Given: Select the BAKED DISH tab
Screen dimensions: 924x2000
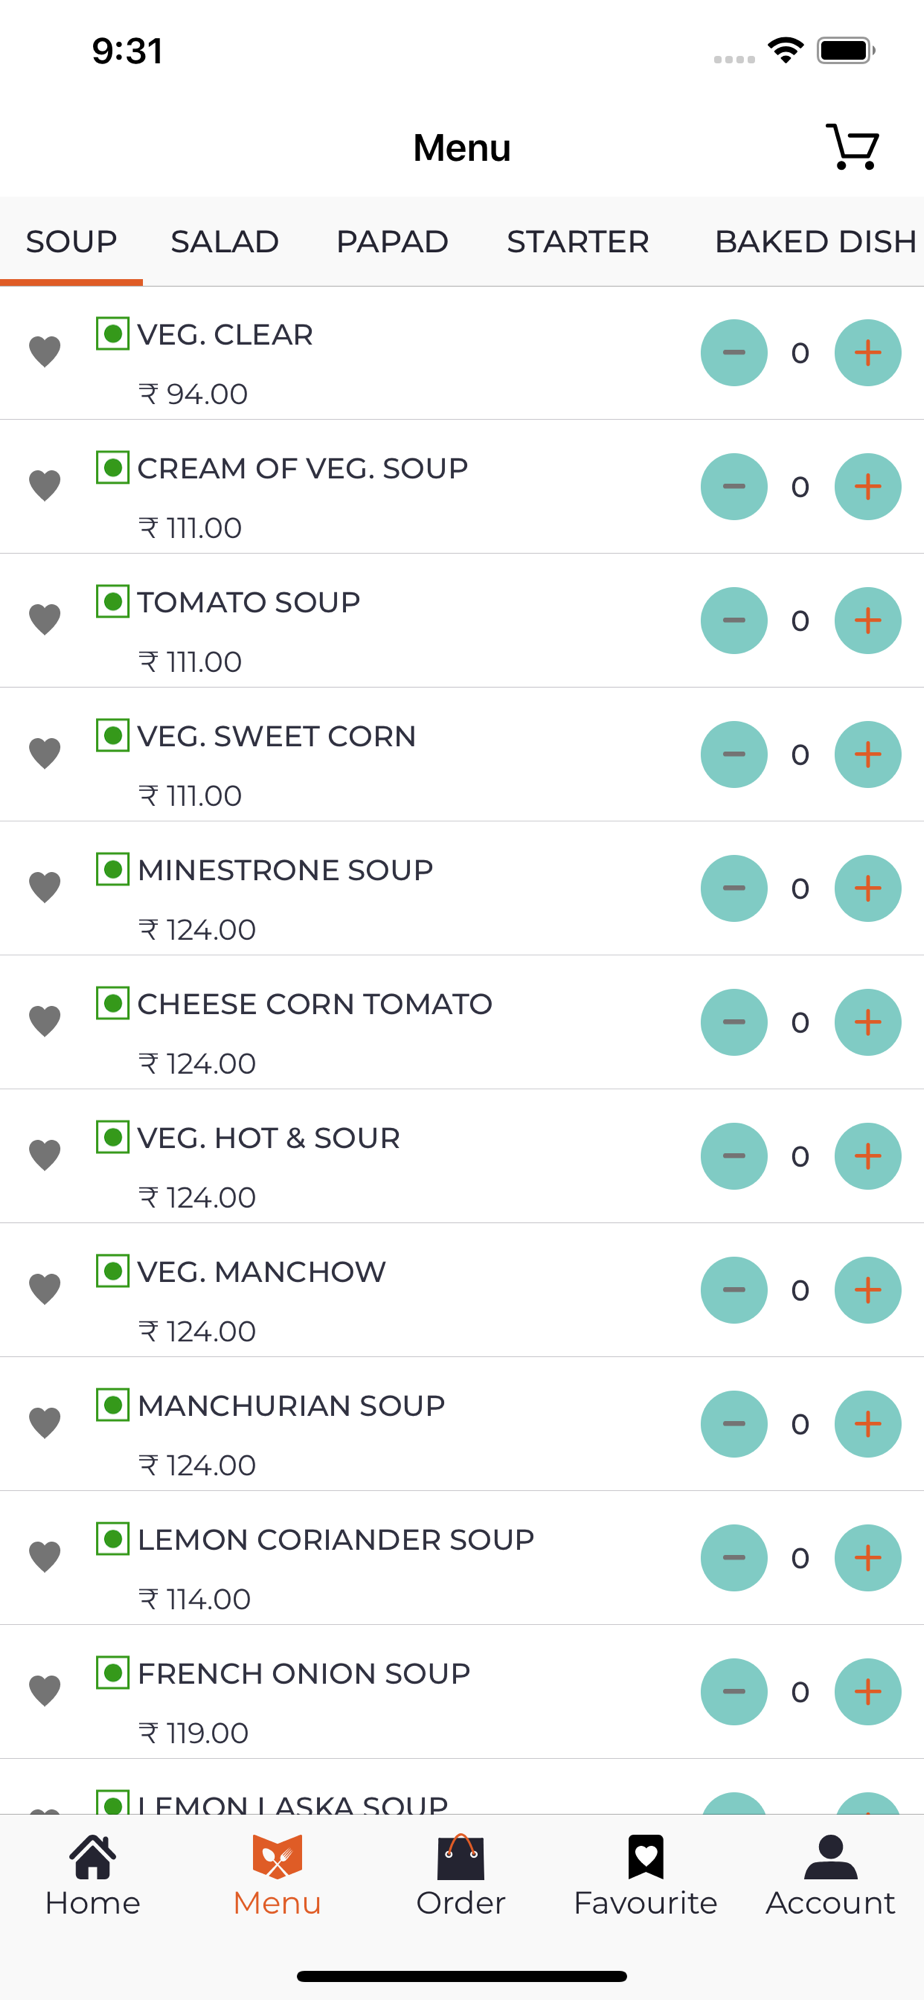Looking at the screenshot, I should click(816, 242).
